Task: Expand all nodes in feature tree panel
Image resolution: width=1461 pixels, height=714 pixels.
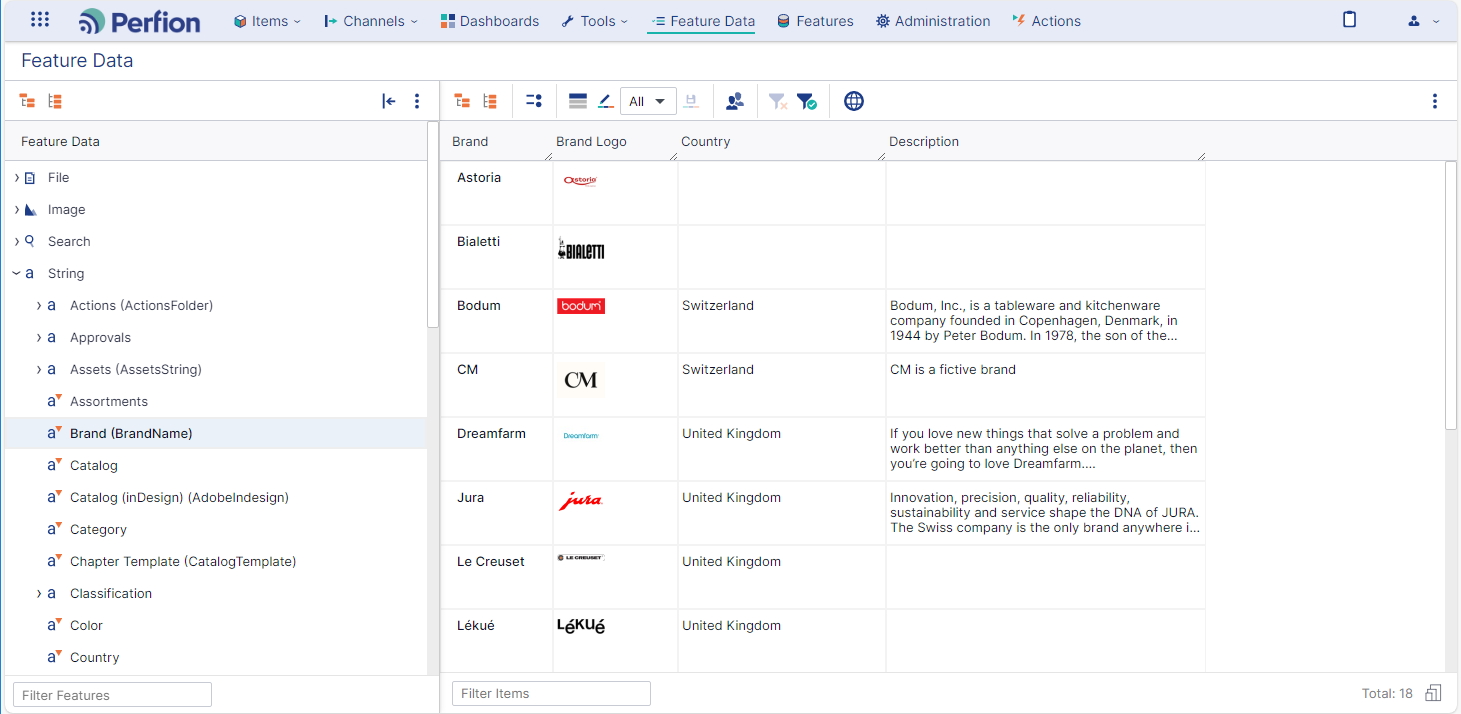Action: click(x=56, y=101)
